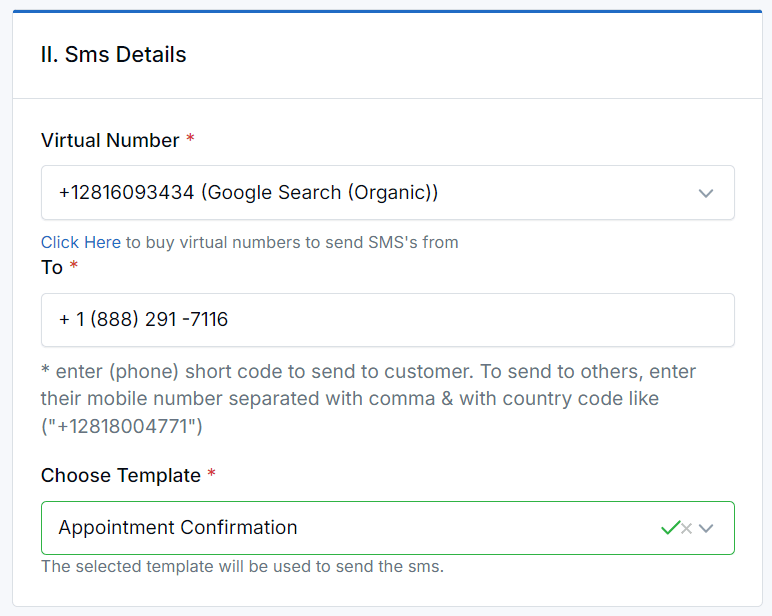
Task: Click the Choose Template field label
Action: coord(121,475)
